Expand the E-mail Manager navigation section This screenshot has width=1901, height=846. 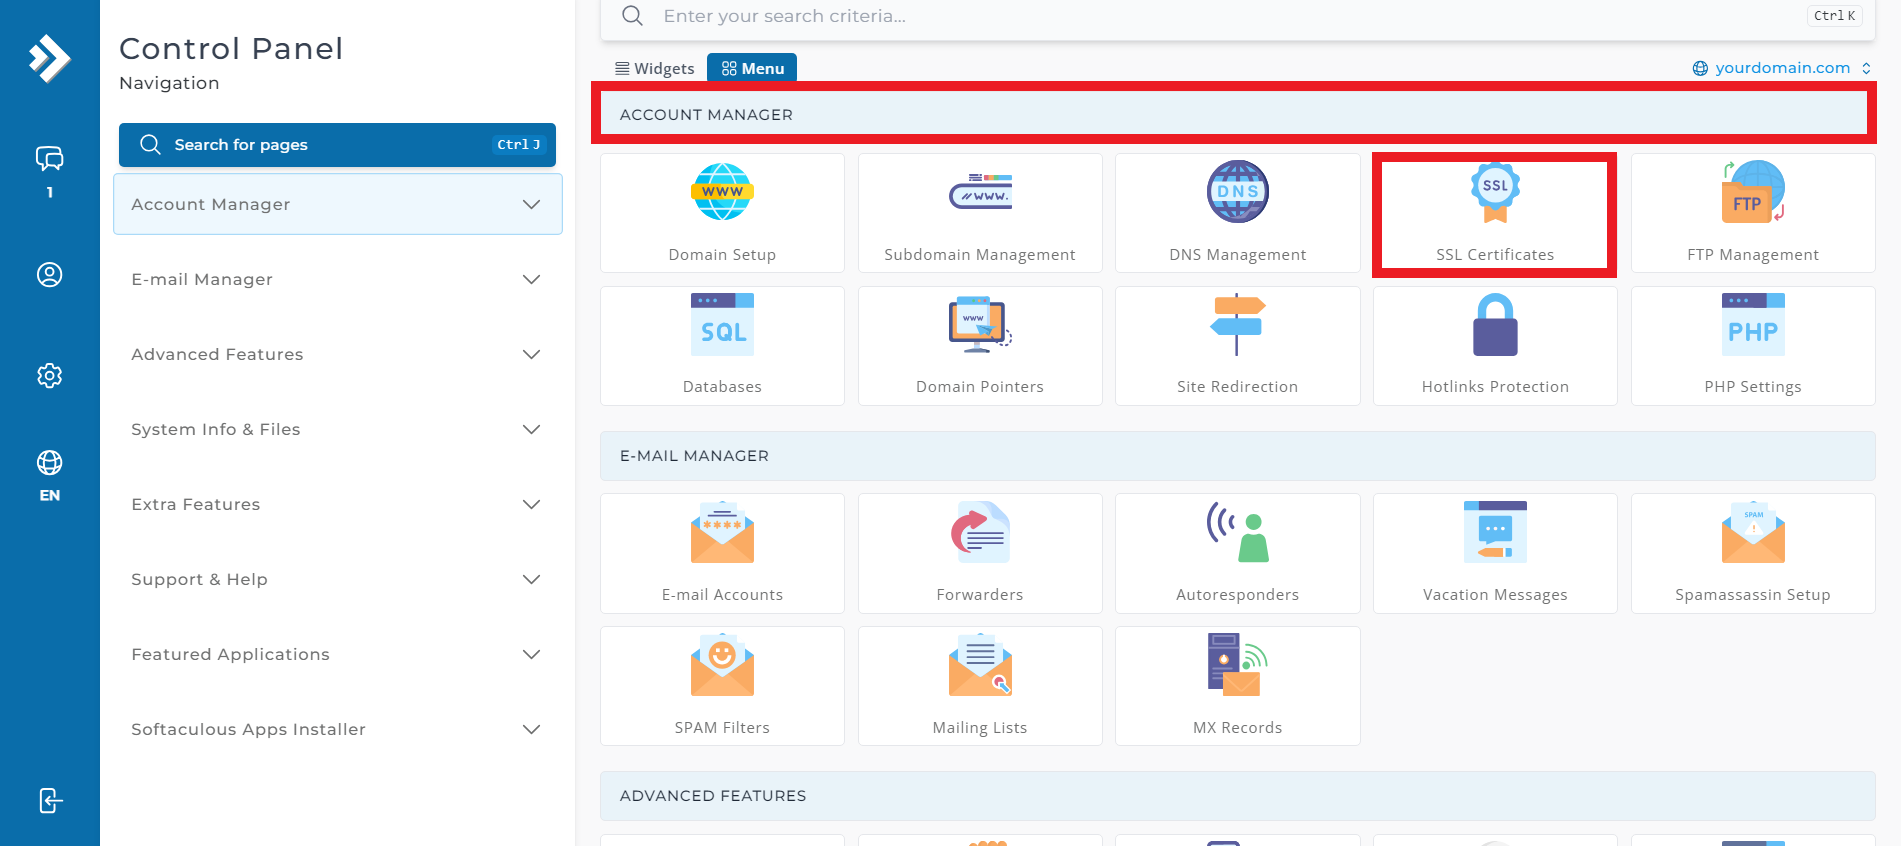tap(337, 279)
